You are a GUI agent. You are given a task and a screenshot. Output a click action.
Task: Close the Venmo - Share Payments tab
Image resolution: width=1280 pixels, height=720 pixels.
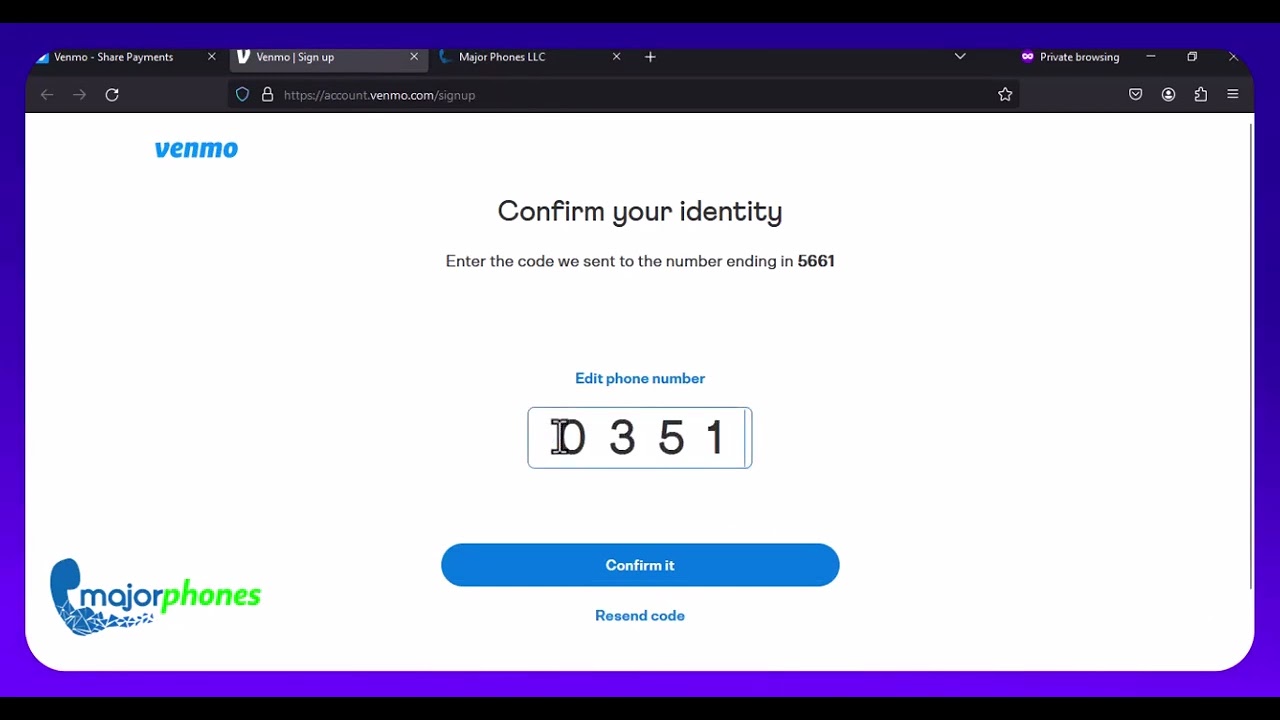coord(211,57)
